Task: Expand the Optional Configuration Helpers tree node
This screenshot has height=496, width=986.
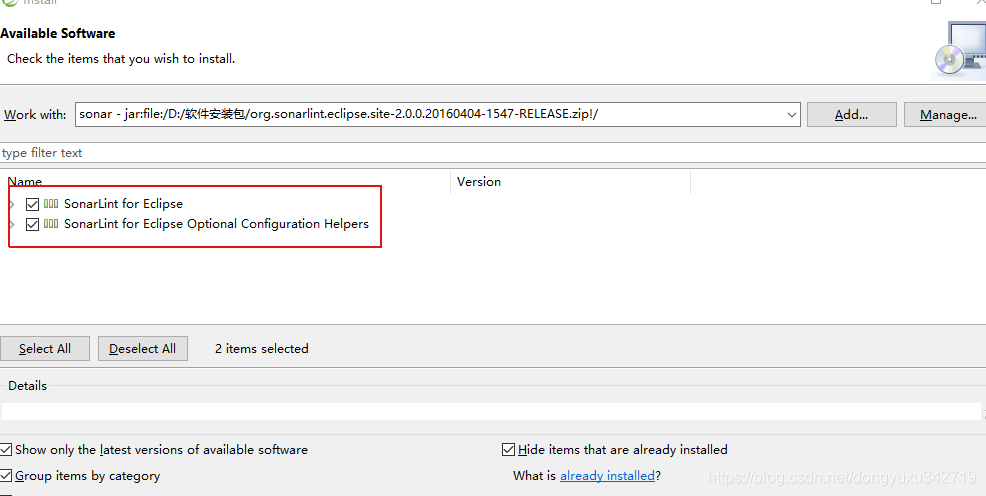Action: point(12,224)
